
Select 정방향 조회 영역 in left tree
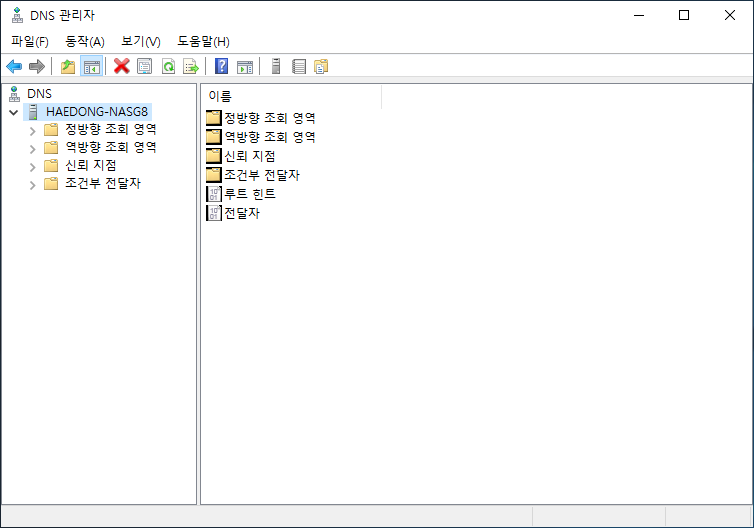tap(111, 129)
